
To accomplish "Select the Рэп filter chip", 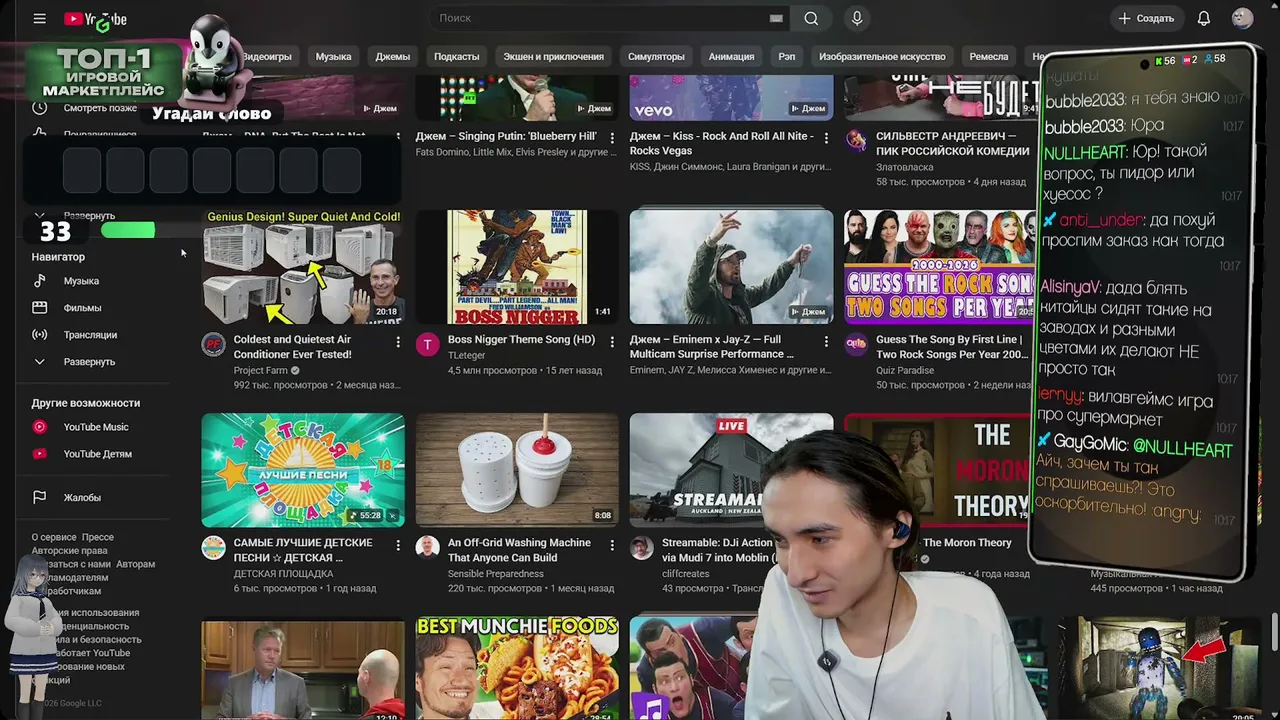I will click(787, 57).
